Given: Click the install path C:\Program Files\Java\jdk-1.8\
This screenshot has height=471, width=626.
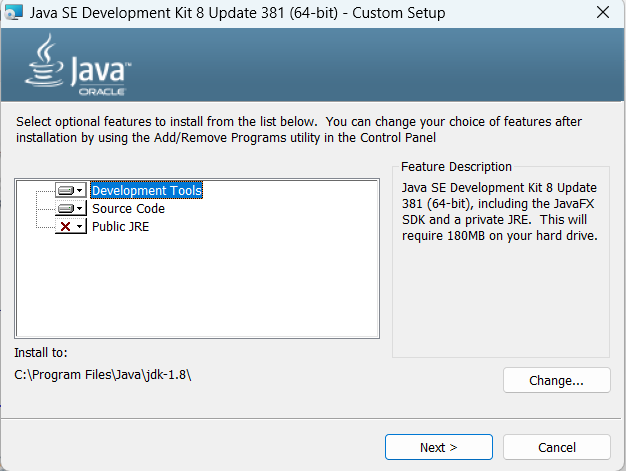Looking at the screenshot, I should point(103,375).
